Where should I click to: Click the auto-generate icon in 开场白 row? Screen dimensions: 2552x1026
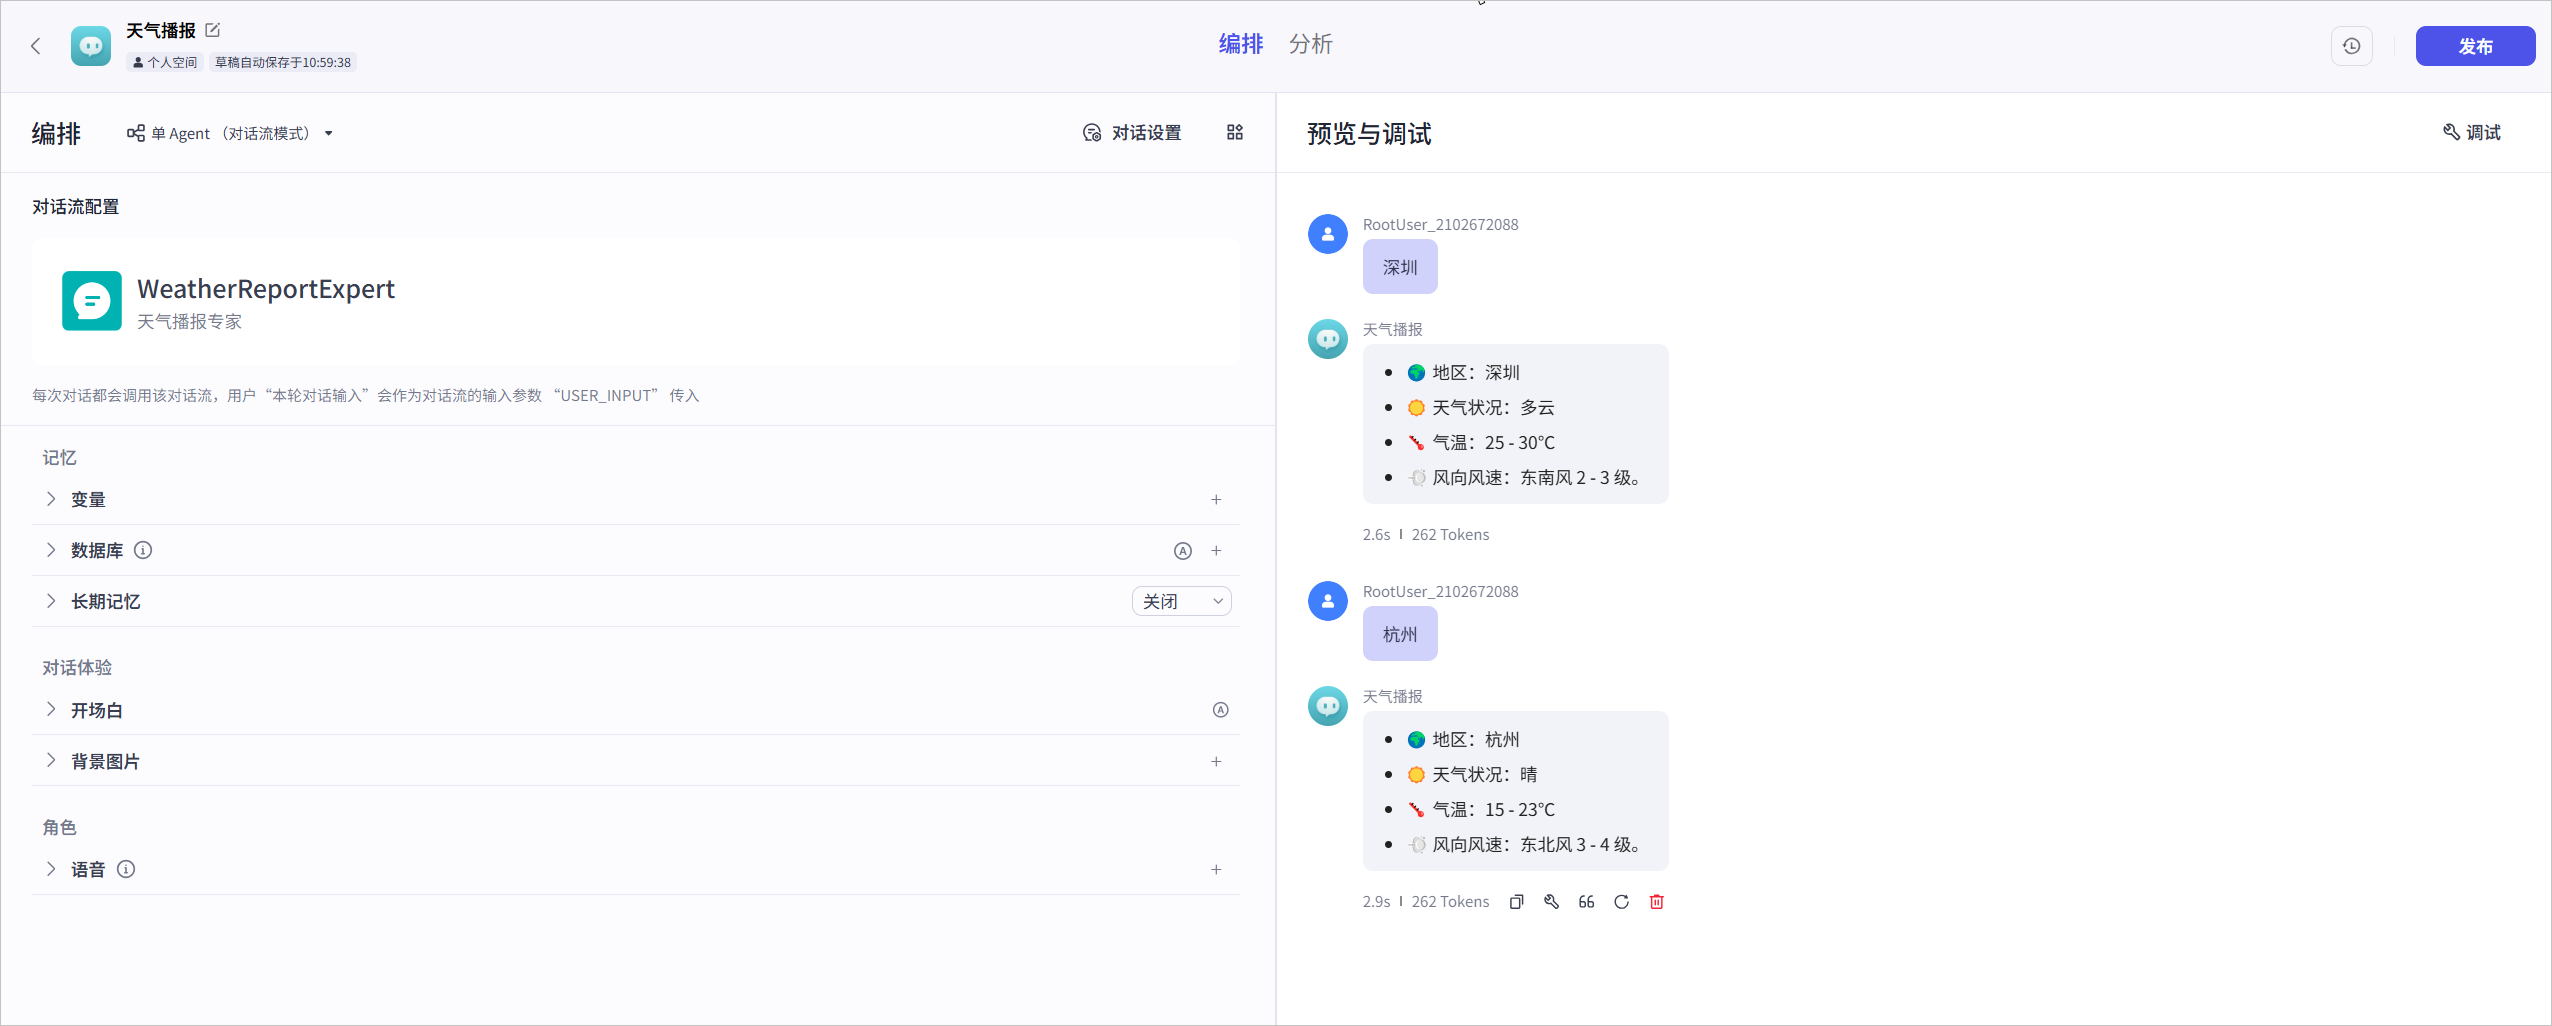tap(1220, 710)
